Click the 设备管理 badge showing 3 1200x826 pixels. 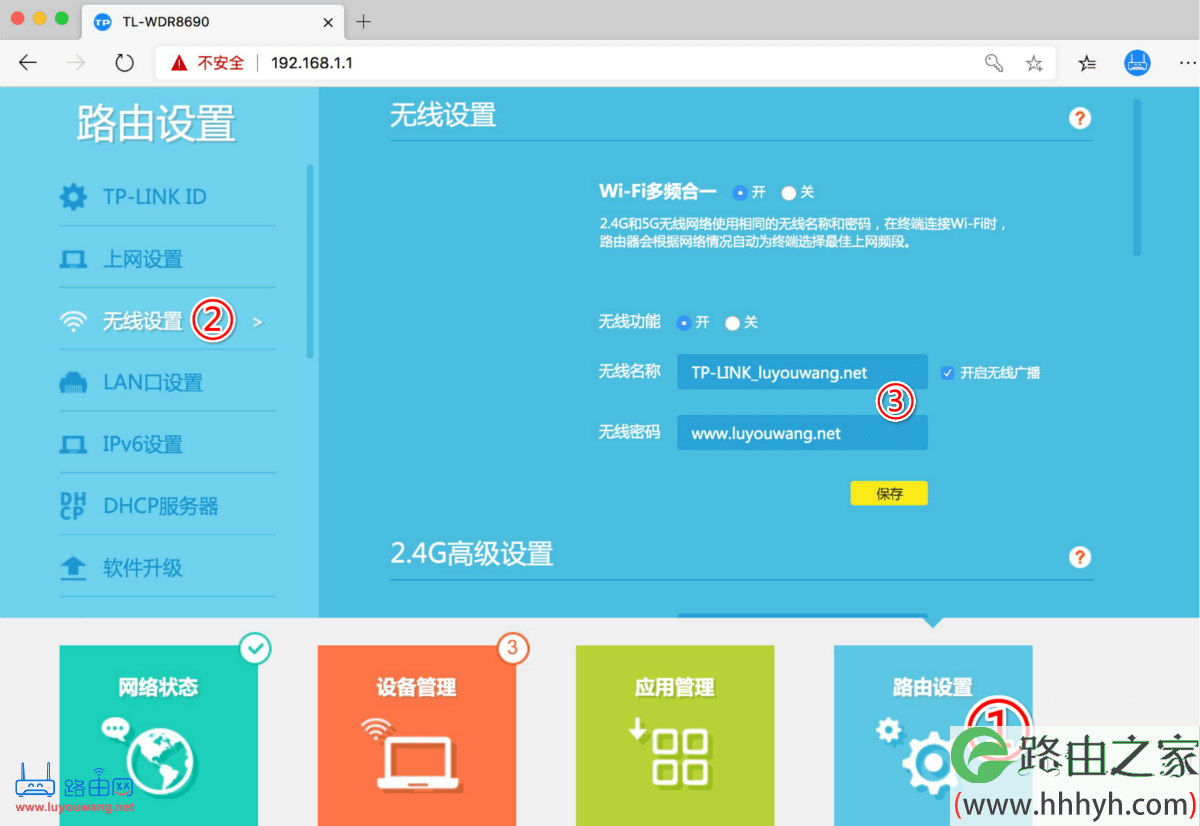[512, 648]
